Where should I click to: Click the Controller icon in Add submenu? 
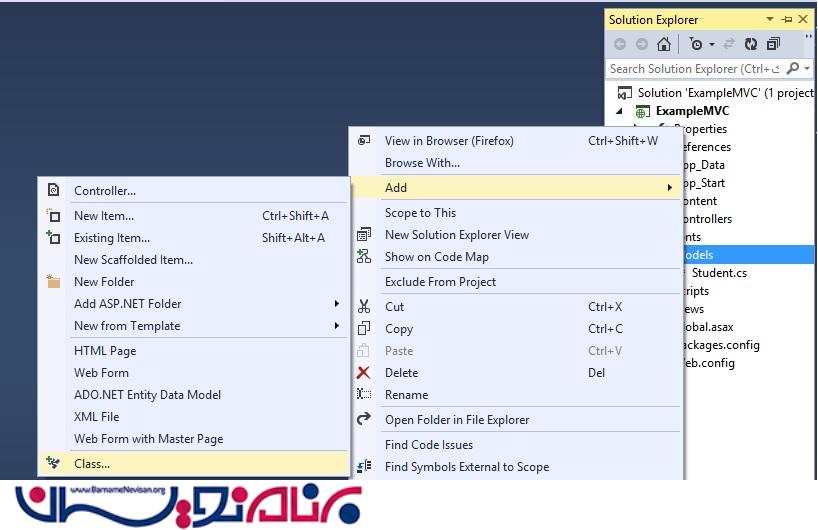pos(53,190)
